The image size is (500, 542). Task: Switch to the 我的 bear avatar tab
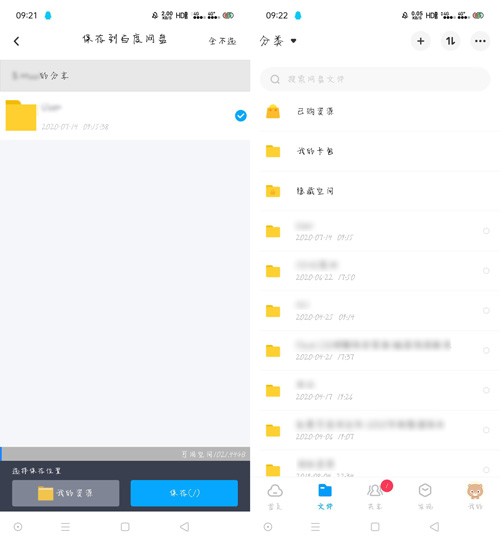click(x=475, y=496)
